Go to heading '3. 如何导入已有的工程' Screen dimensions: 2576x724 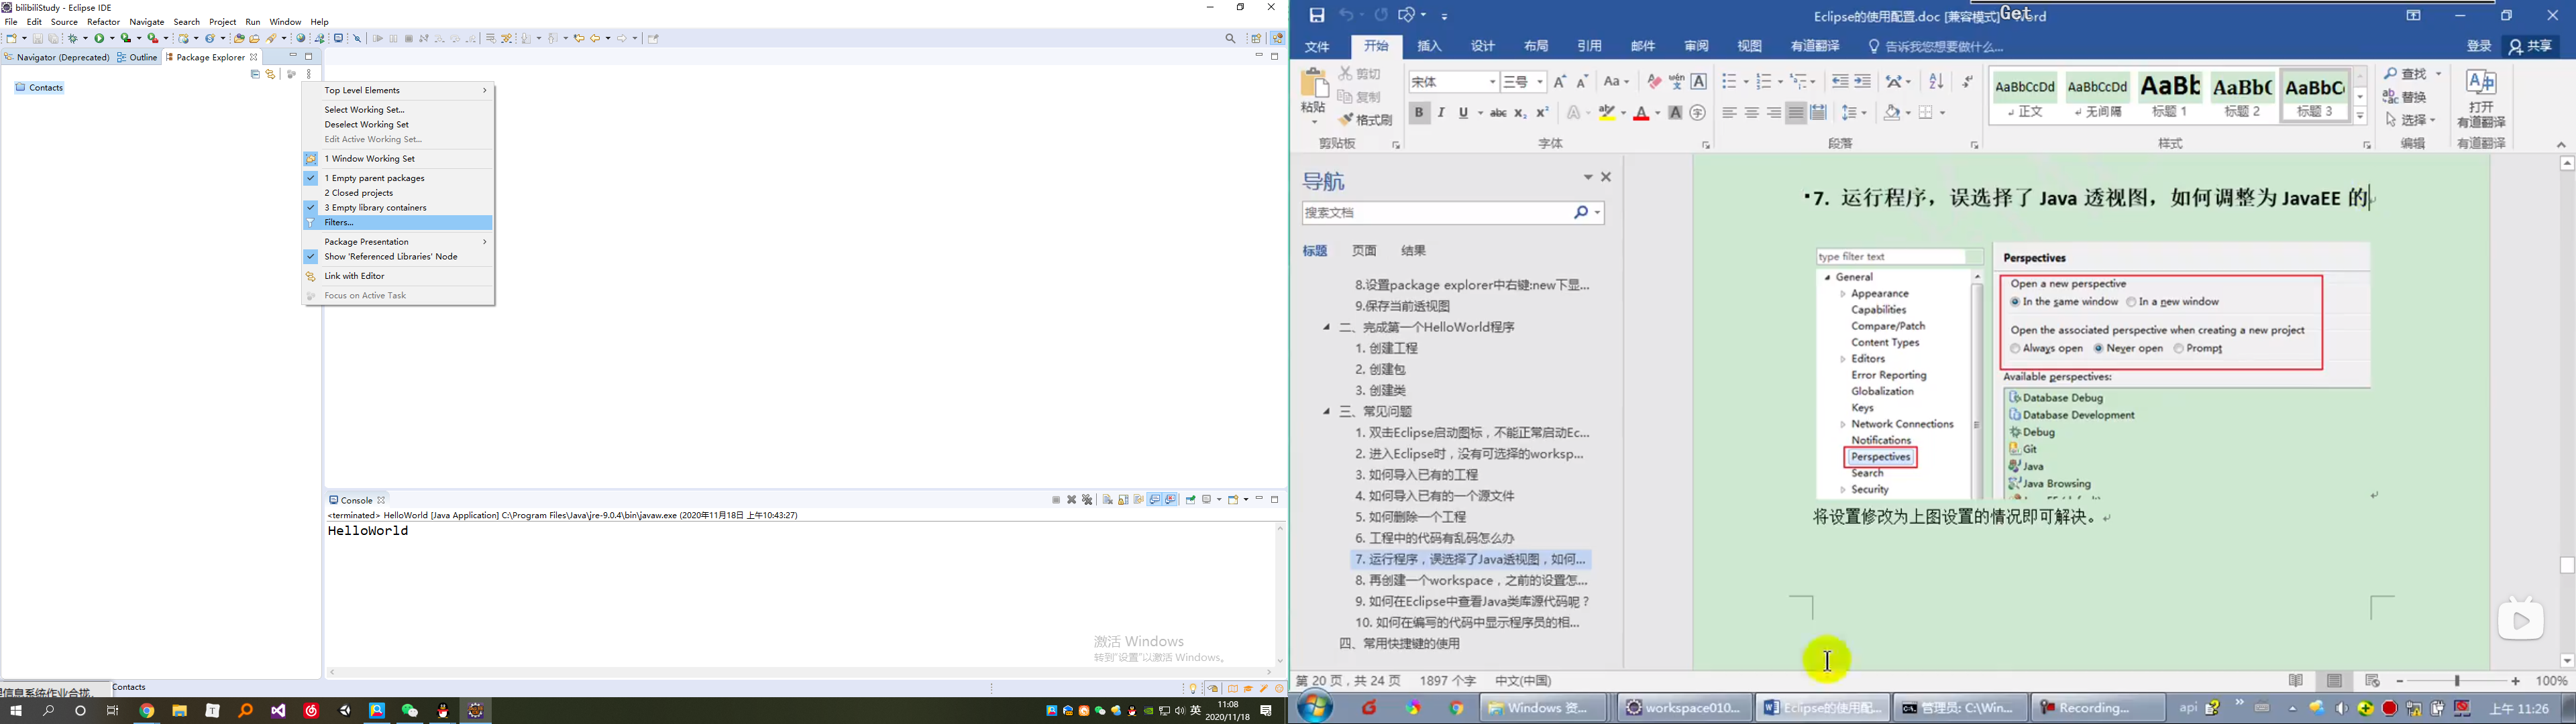click(1417, 475)
